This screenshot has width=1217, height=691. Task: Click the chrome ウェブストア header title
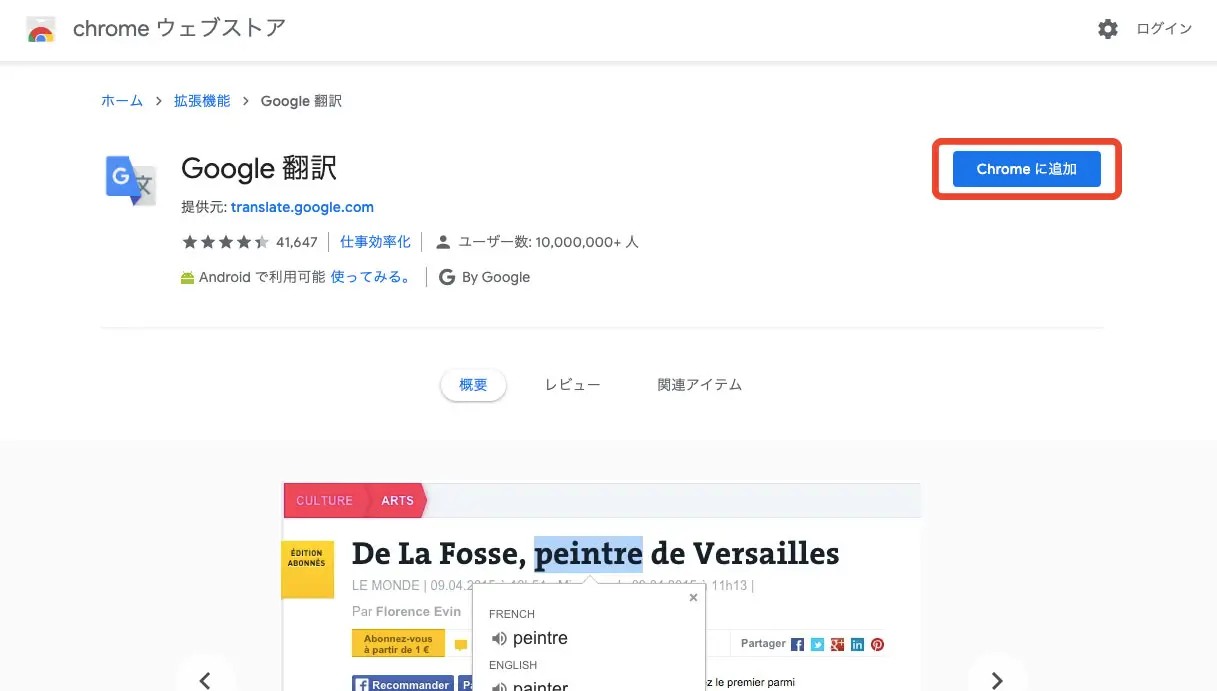[x=179, y=29]
